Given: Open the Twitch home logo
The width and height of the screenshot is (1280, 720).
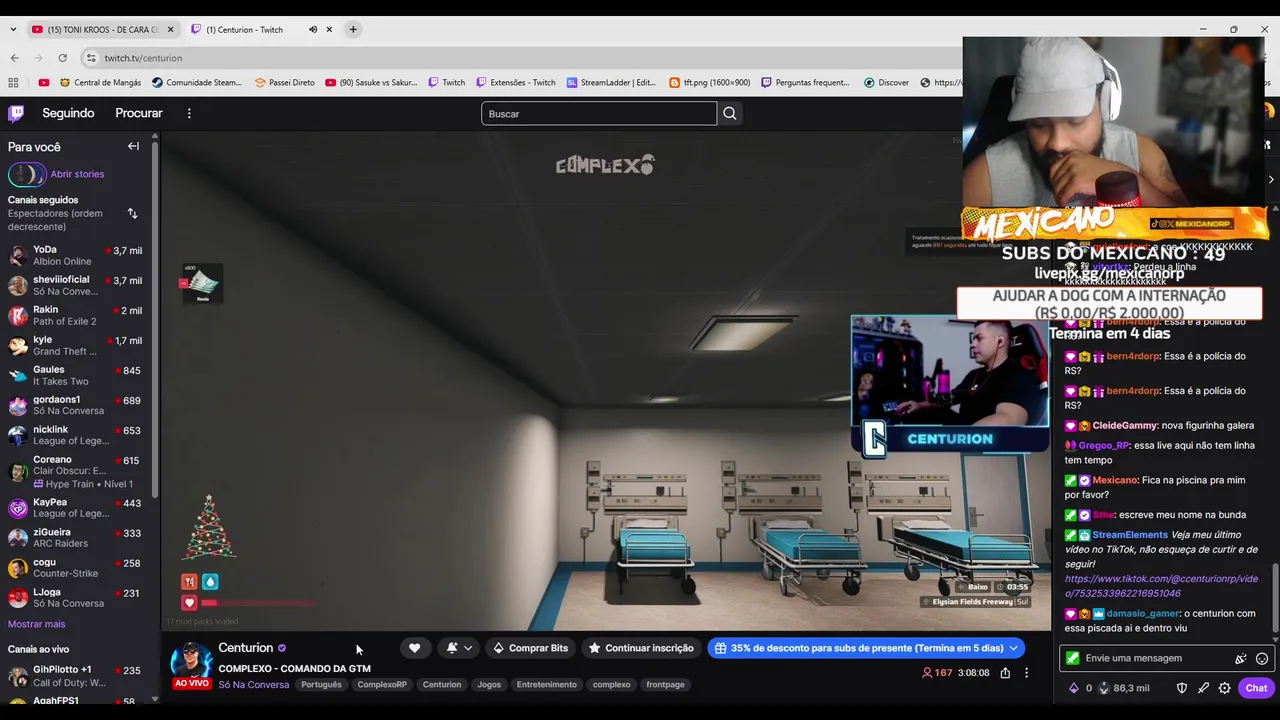Looking at the screenshot, I should [x=16, y=113].
